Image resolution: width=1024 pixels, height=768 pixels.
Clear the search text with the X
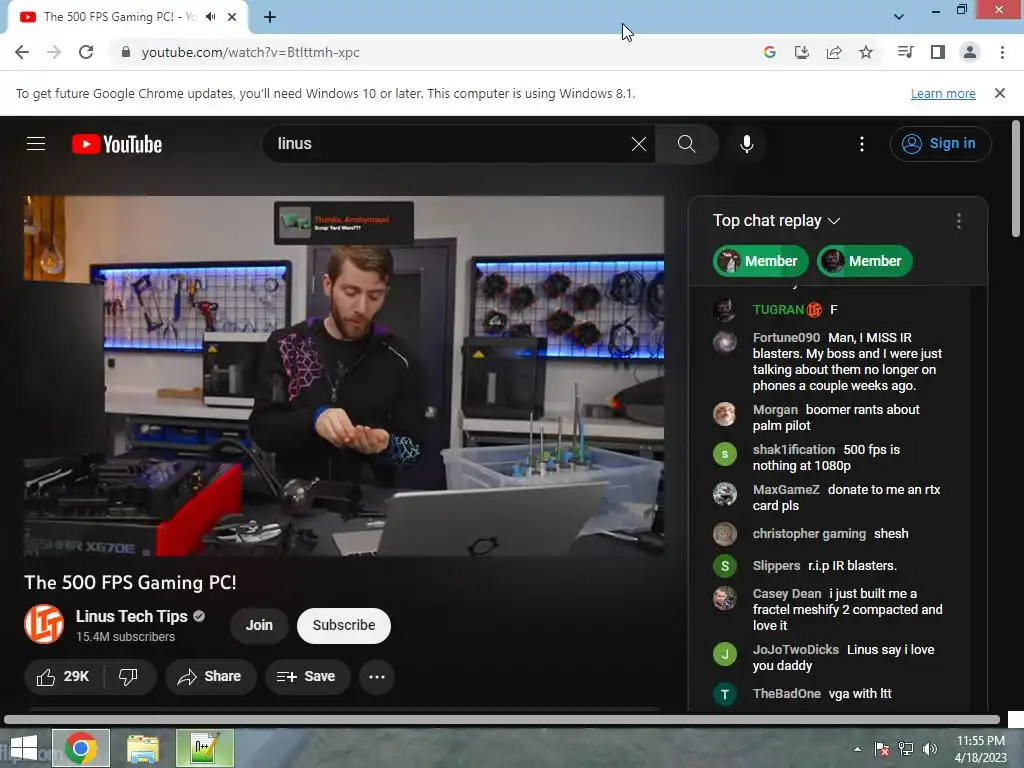[639, 144]
